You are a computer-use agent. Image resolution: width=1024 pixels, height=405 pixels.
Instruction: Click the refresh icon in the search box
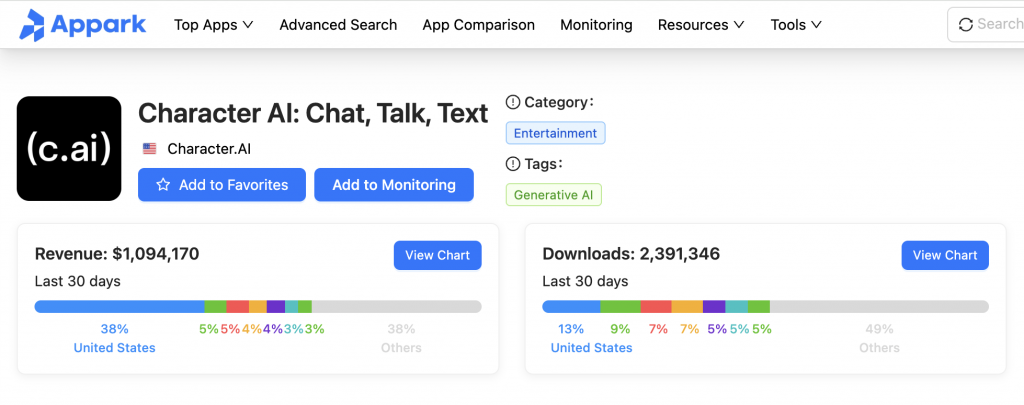tap(965, 25)
